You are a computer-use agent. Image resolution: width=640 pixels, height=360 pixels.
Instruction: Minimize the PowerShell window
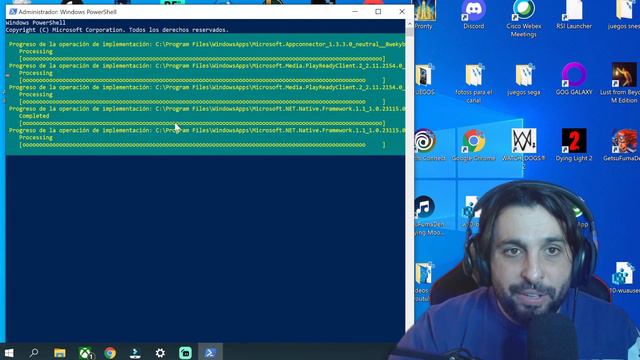coord(355,12)
